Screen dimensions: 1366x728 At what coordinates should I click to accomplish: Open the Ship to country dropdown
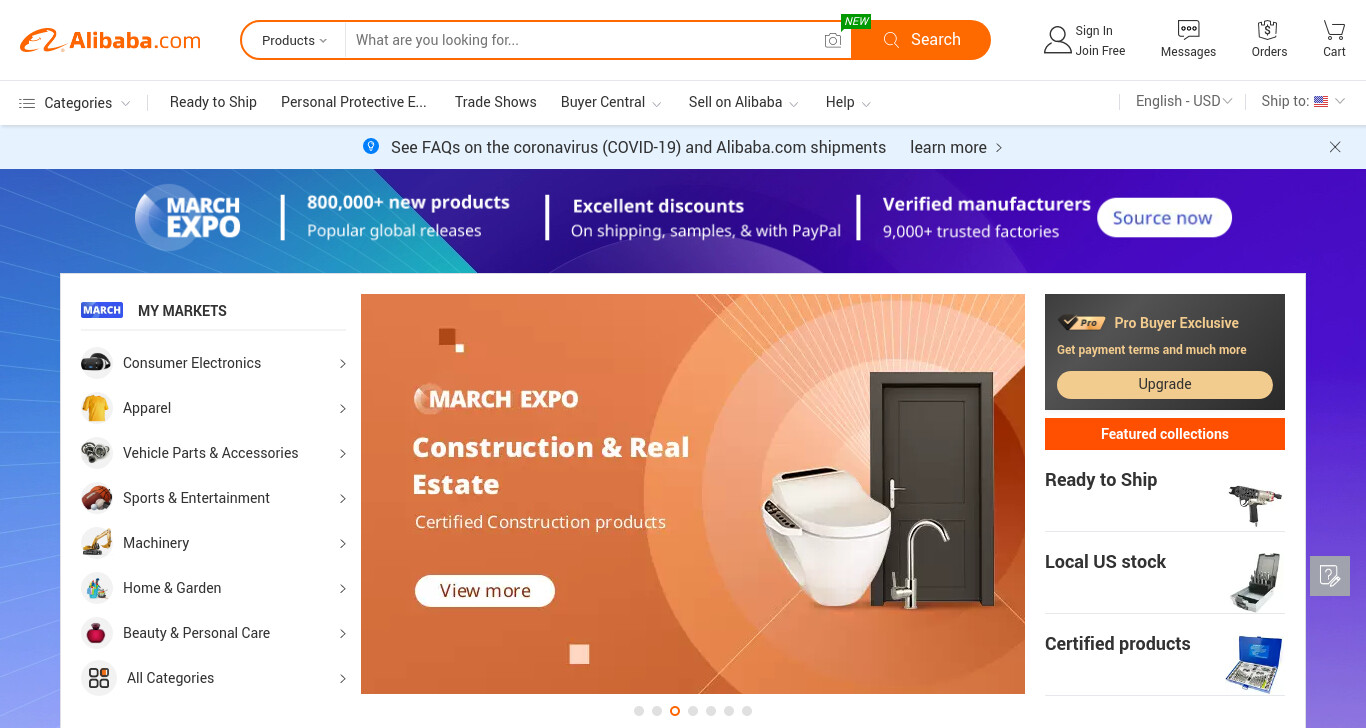tap(1303, 101)
